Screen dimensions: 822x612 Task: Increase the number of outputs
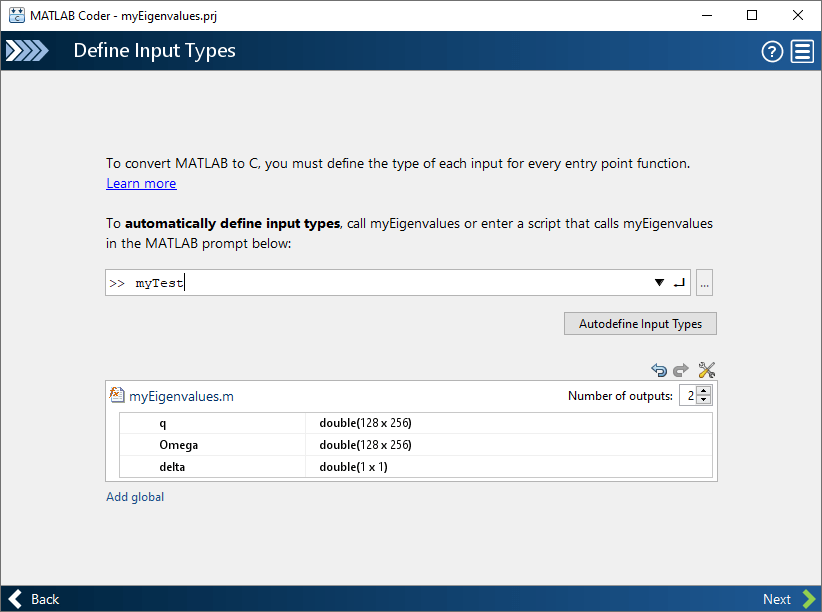point(704,391)
